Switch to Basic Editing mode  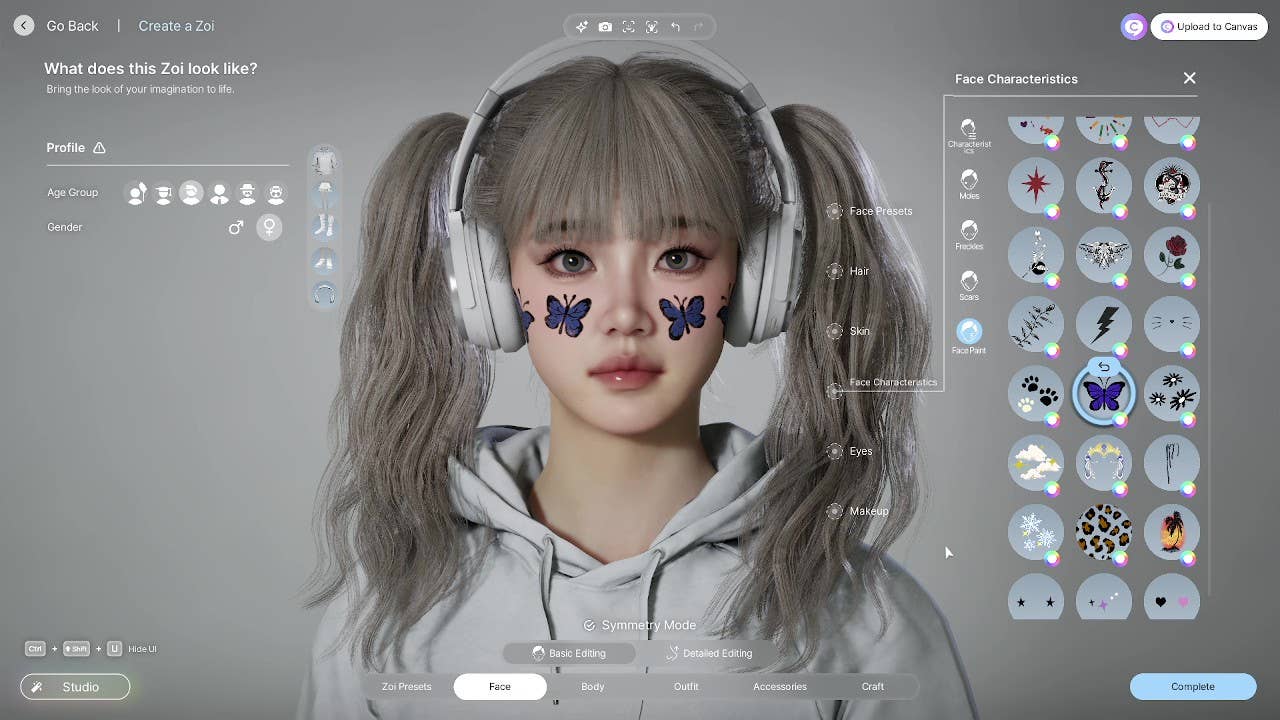(569, 653)
